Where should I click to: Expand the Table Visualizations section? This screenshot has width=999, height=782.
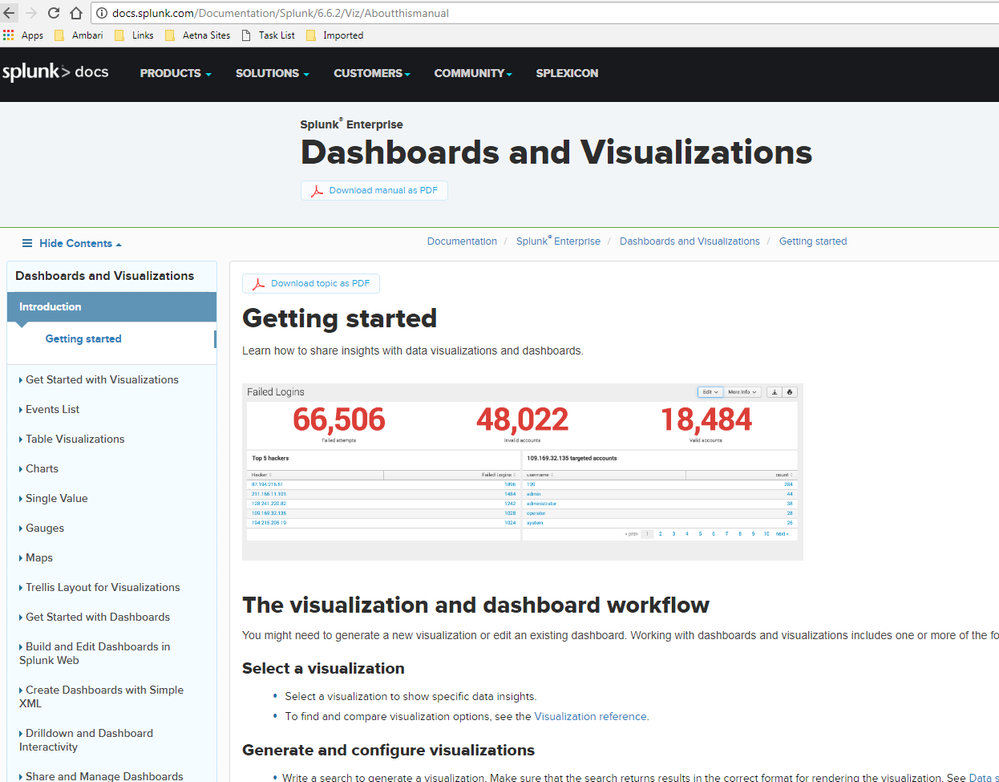tap(71, 439)
